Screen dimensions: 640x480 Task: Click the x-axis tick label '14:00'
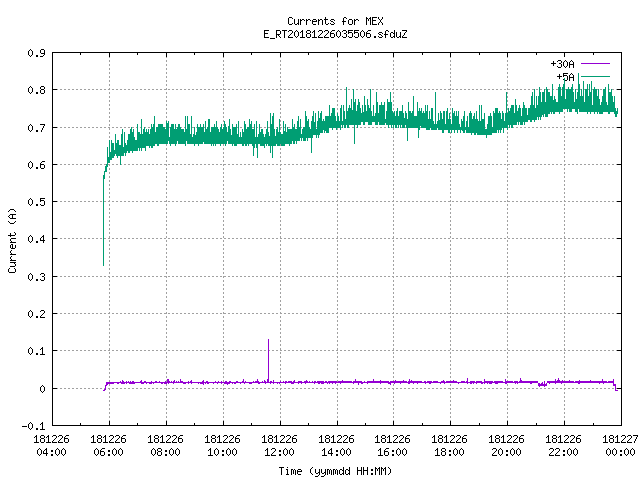point(336,452)
